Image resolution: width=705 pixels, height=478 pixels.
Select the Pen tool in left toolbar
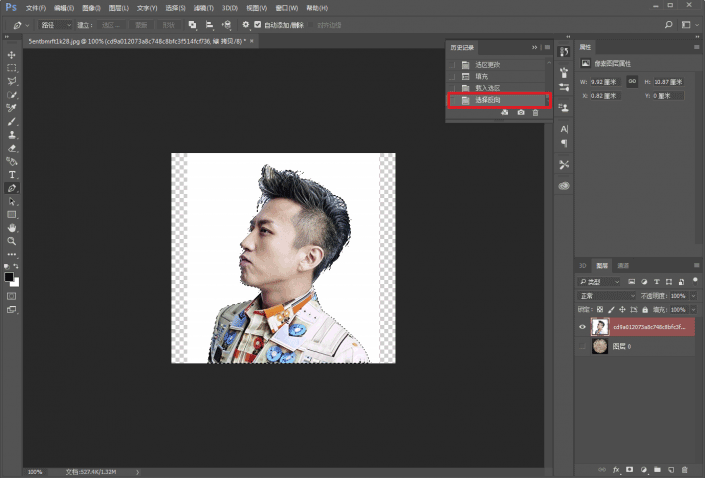pos(12,188)
